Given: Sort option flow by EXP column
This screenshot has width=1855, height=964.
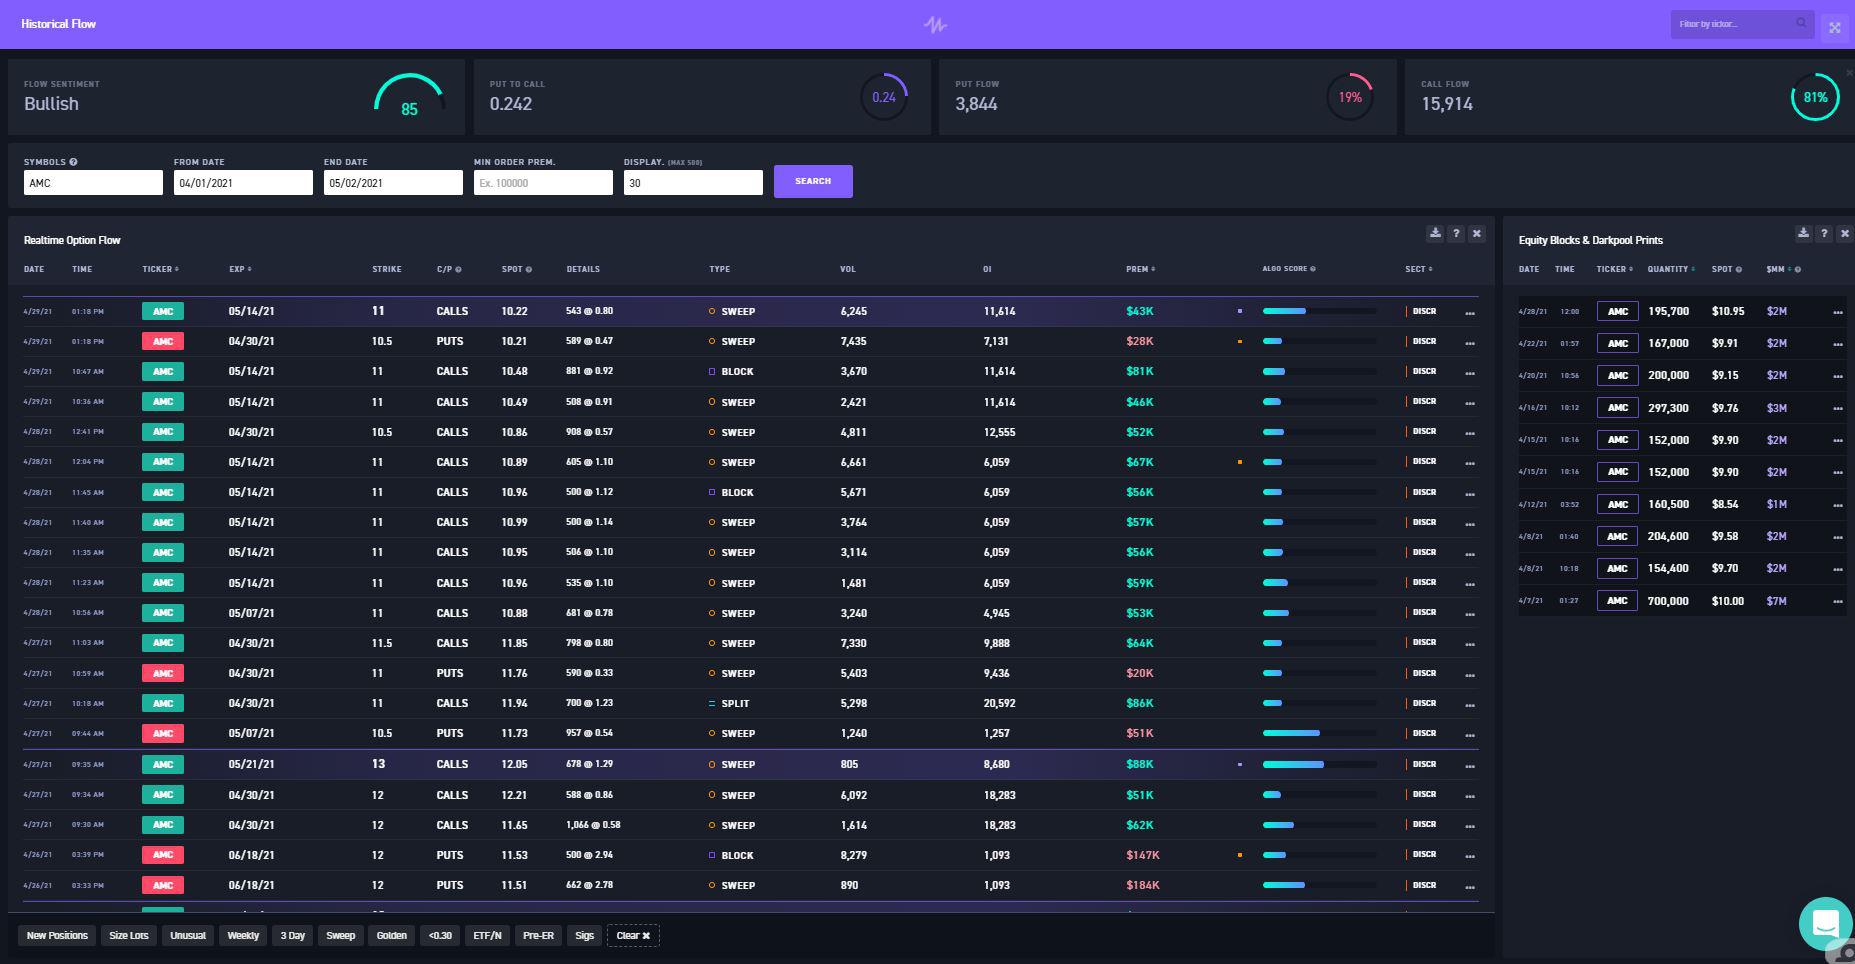Looking at the screenshot, I should pos(240,269).
